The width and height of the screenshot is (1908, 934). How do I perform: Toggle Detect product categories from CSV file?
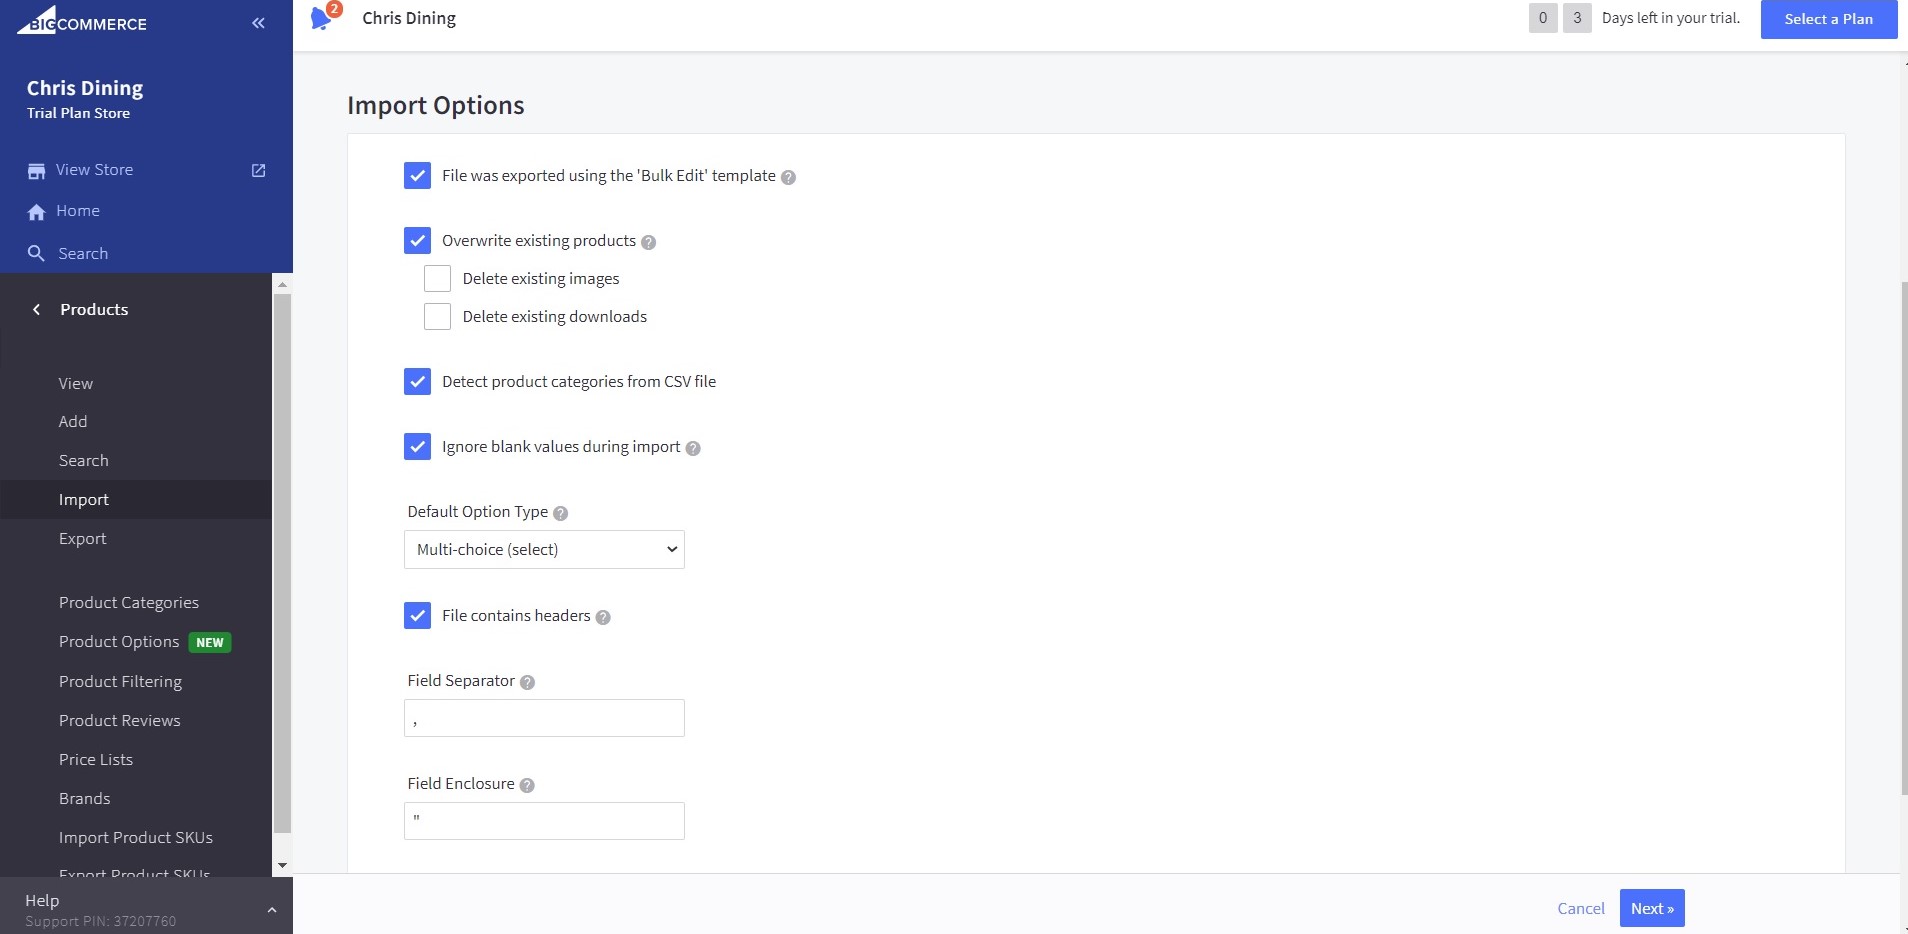pyautogui.click(x=417, y=382)
